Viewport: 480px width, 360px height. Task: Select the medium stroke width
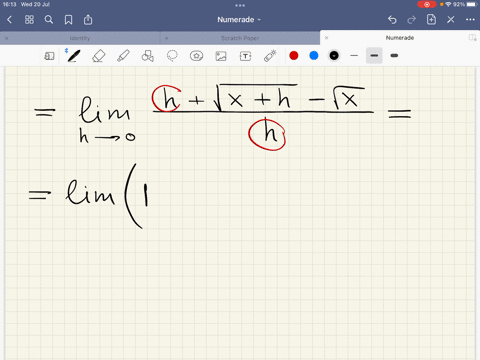[374, 56]
